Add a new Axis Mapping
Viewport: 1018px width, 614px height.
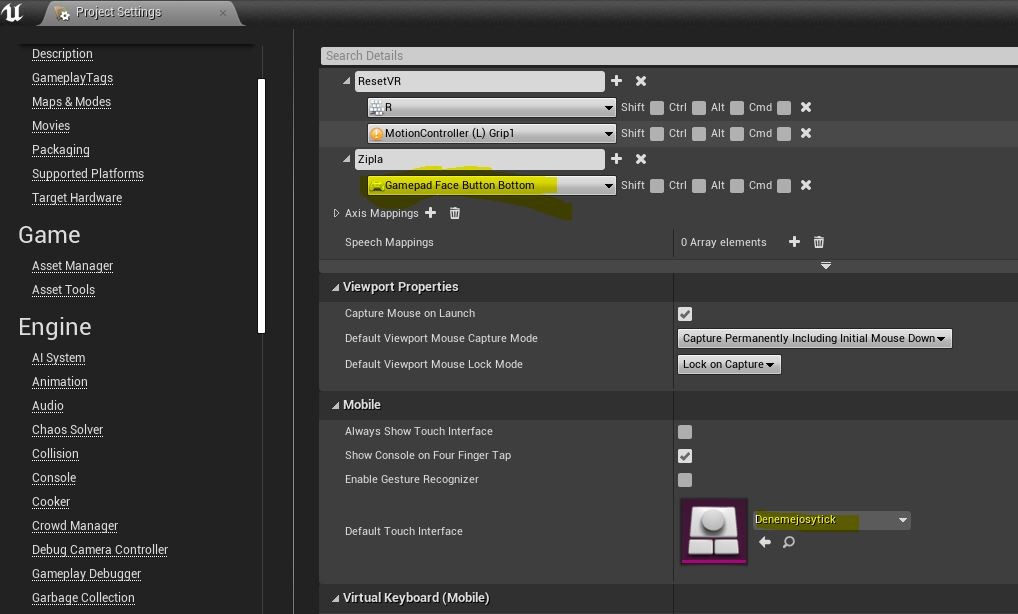(430, 212)
